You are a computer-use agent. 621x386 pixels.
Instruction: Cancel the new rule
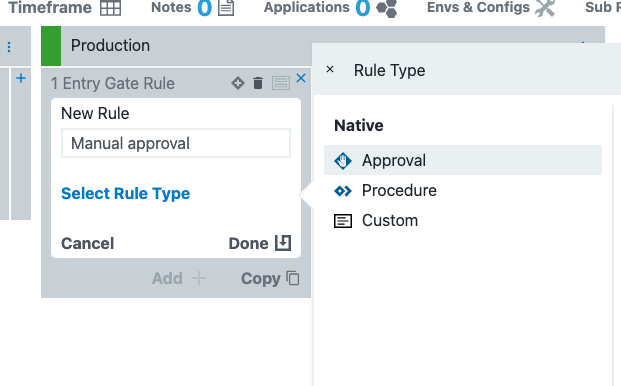pyautogui.click(x=88, y=243)
